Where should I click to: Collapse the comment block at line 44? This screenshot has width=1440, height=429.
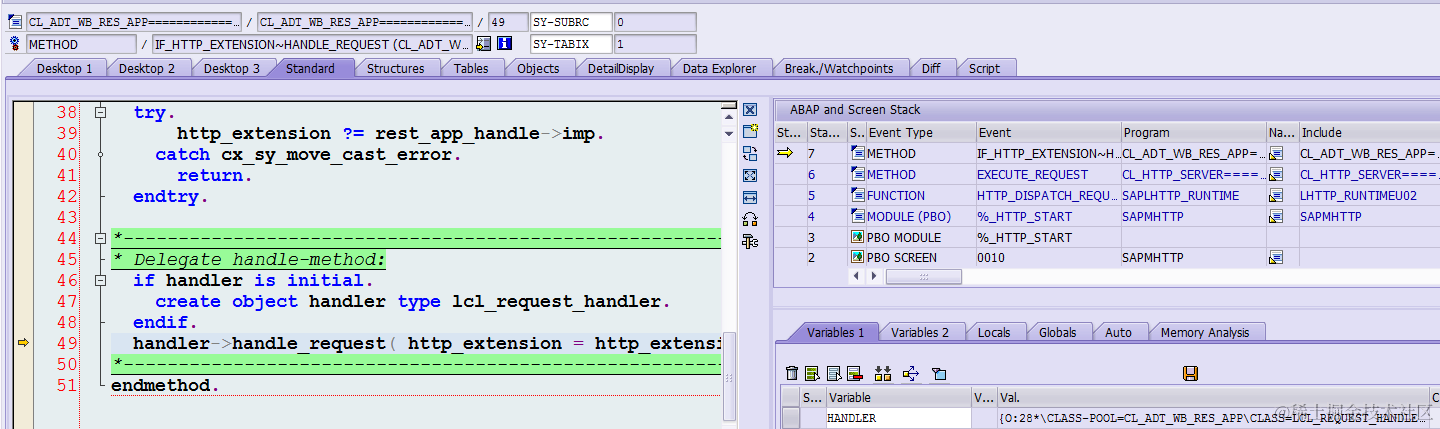(x=100, y=239)
